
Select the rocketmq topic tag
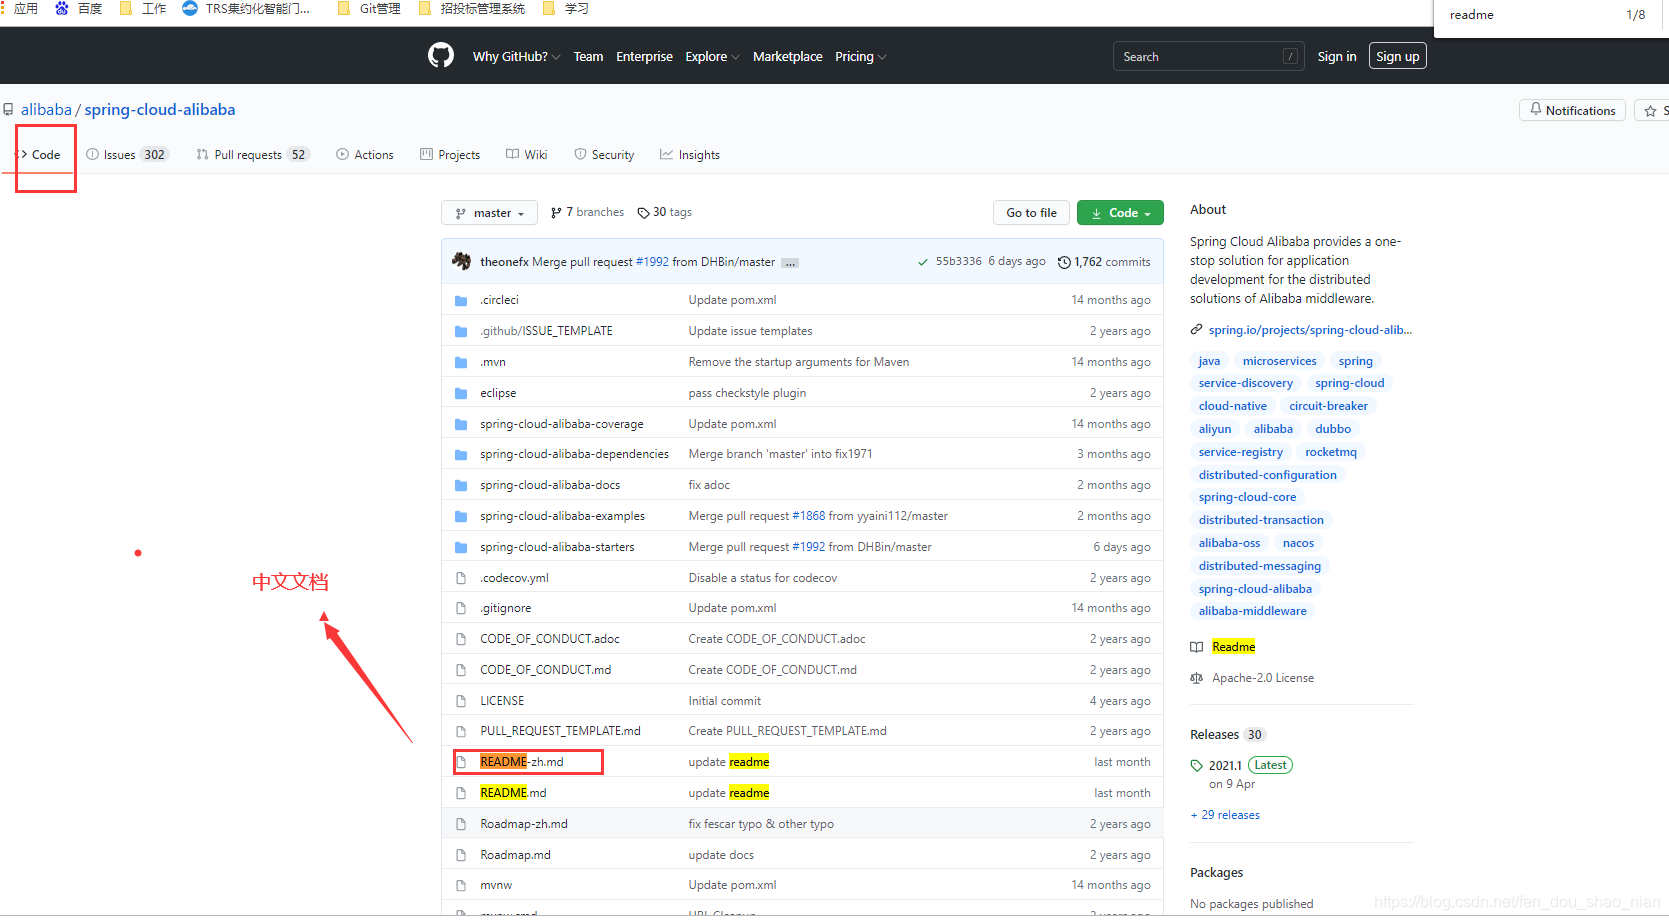click(1331, 452)
